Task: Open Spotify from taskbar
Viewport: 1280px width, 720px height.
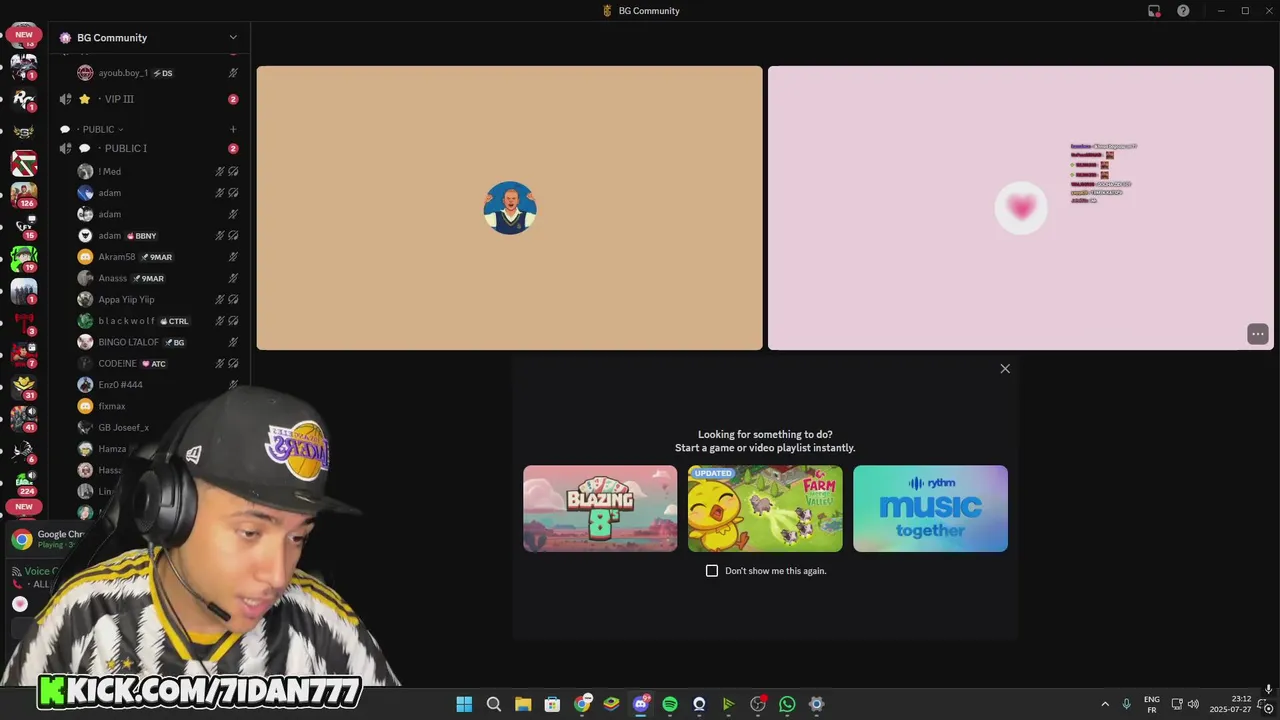Action: tap(670, 704)
